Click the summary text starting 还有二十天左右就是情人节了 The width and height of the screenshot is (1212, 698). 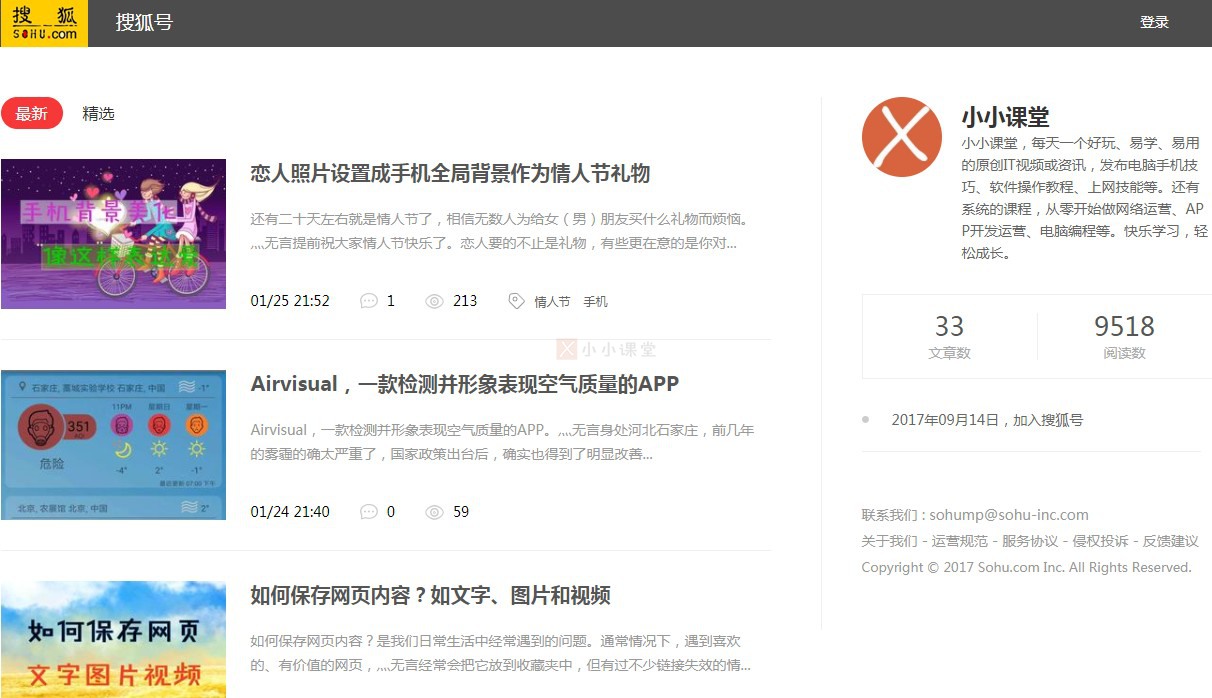click(x=500, y=231)
